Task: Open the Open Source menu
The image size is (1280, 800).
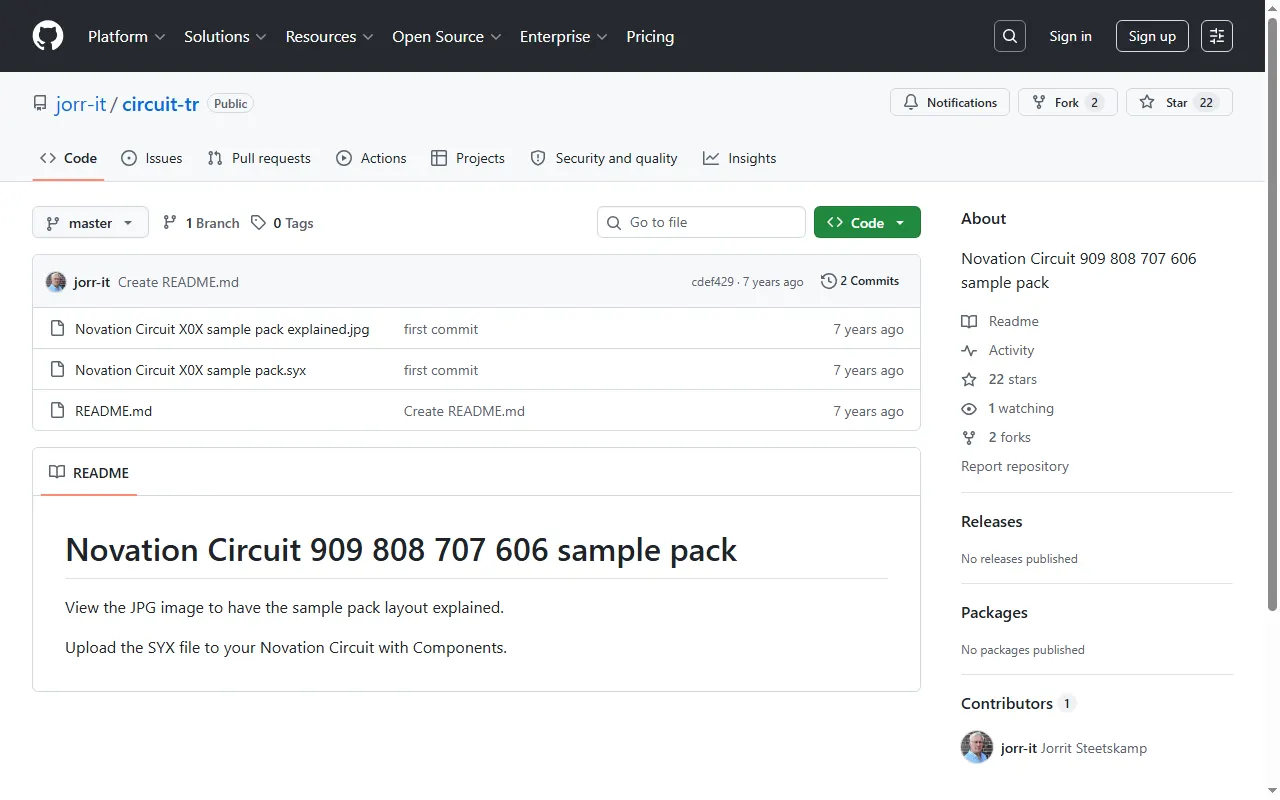Action: (x=446, y=36)
